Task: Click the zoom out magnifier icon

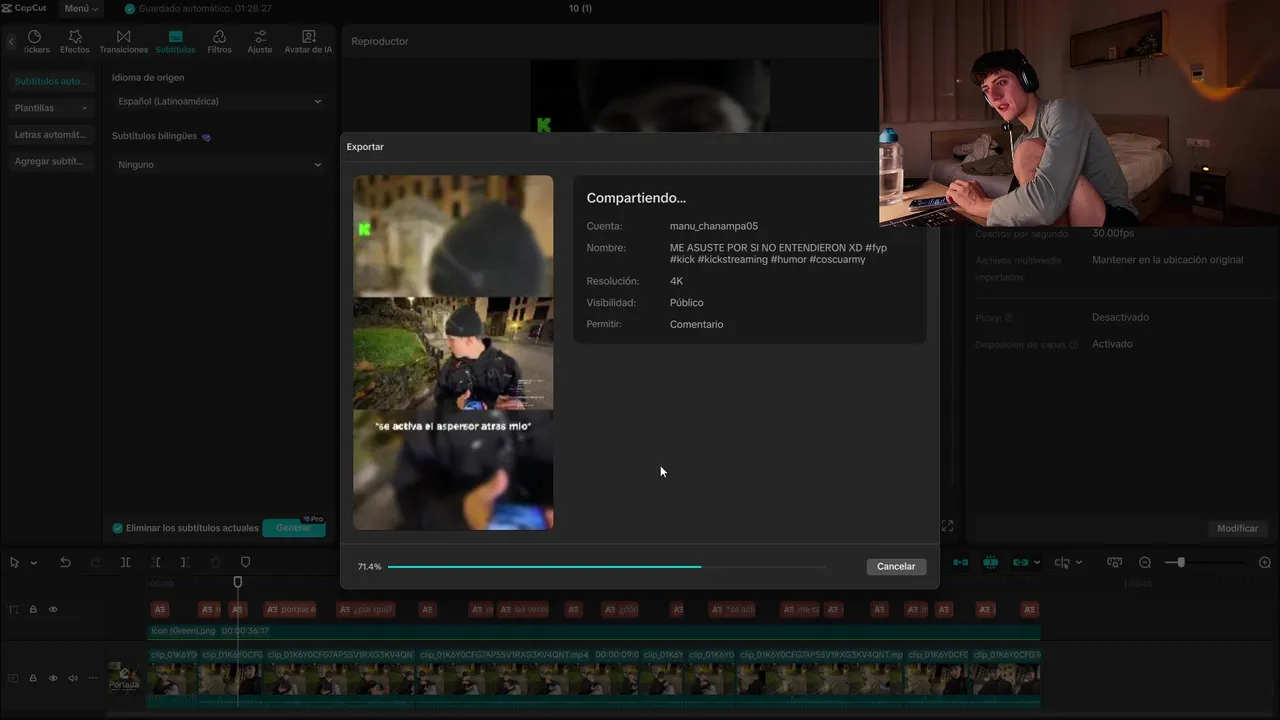Action: click(x=1145, y=563)
